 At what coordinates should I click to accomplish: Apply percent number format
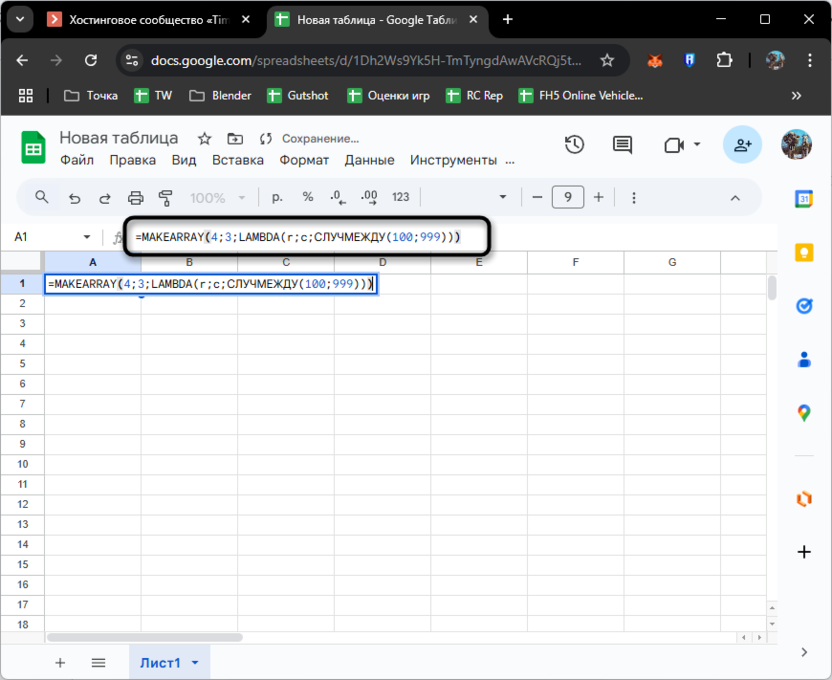[308, 197]
